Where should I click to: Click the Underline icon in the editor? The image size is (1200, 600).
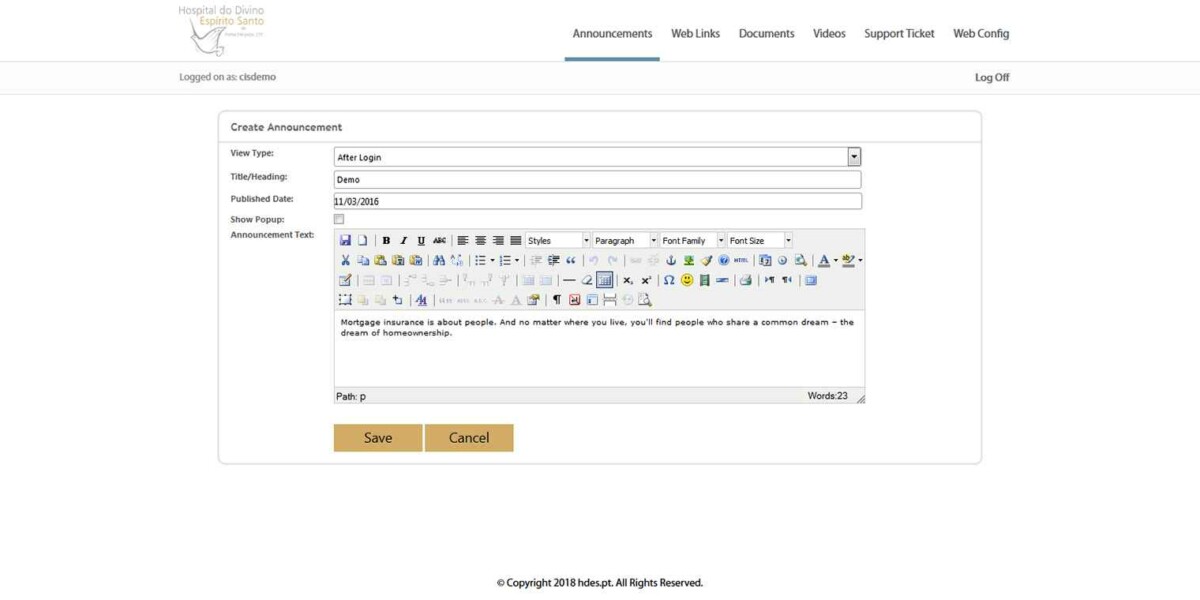pyautogui.click(x=420, y=240)
